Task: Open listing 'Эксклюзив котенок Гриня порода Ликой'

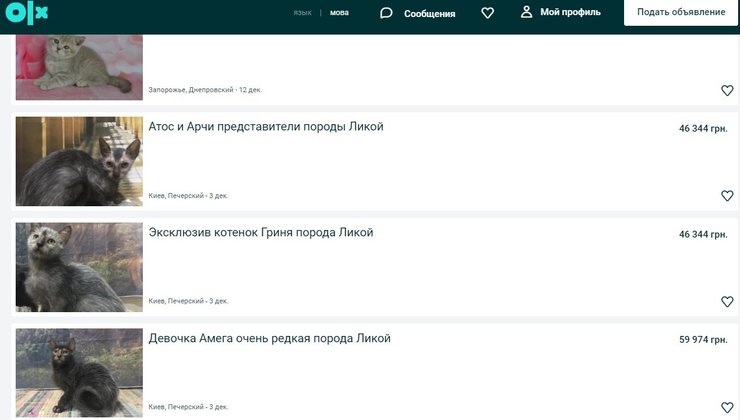Action: point(261,232)
